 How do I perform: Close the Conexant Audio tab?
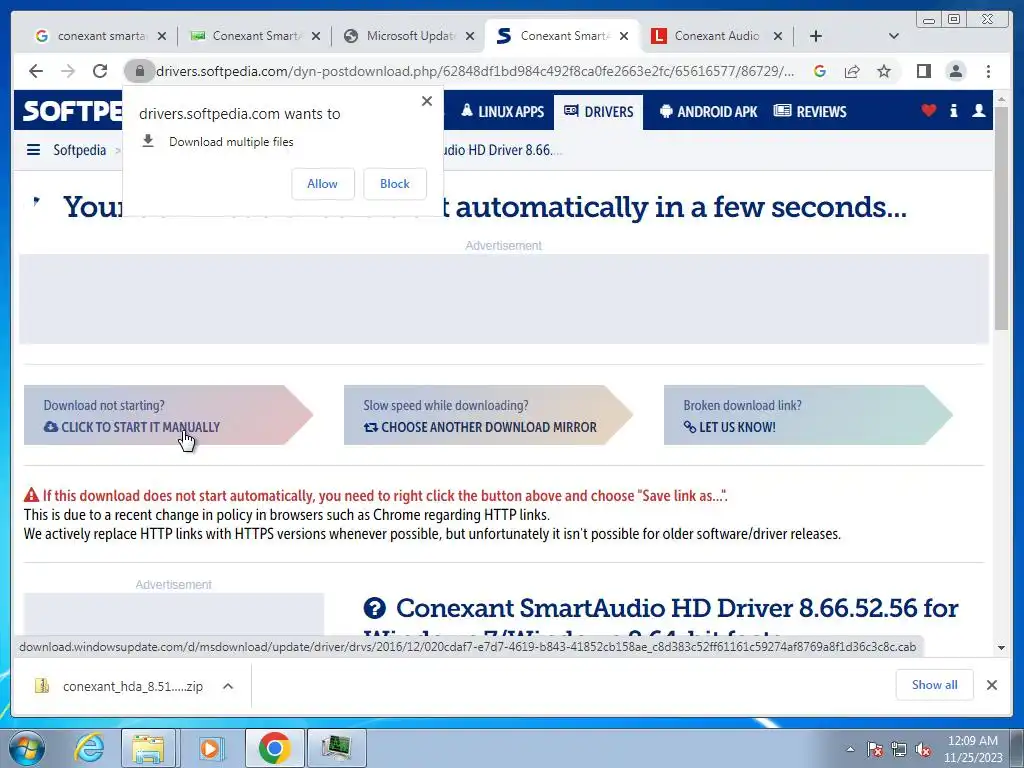click(778, 36)
